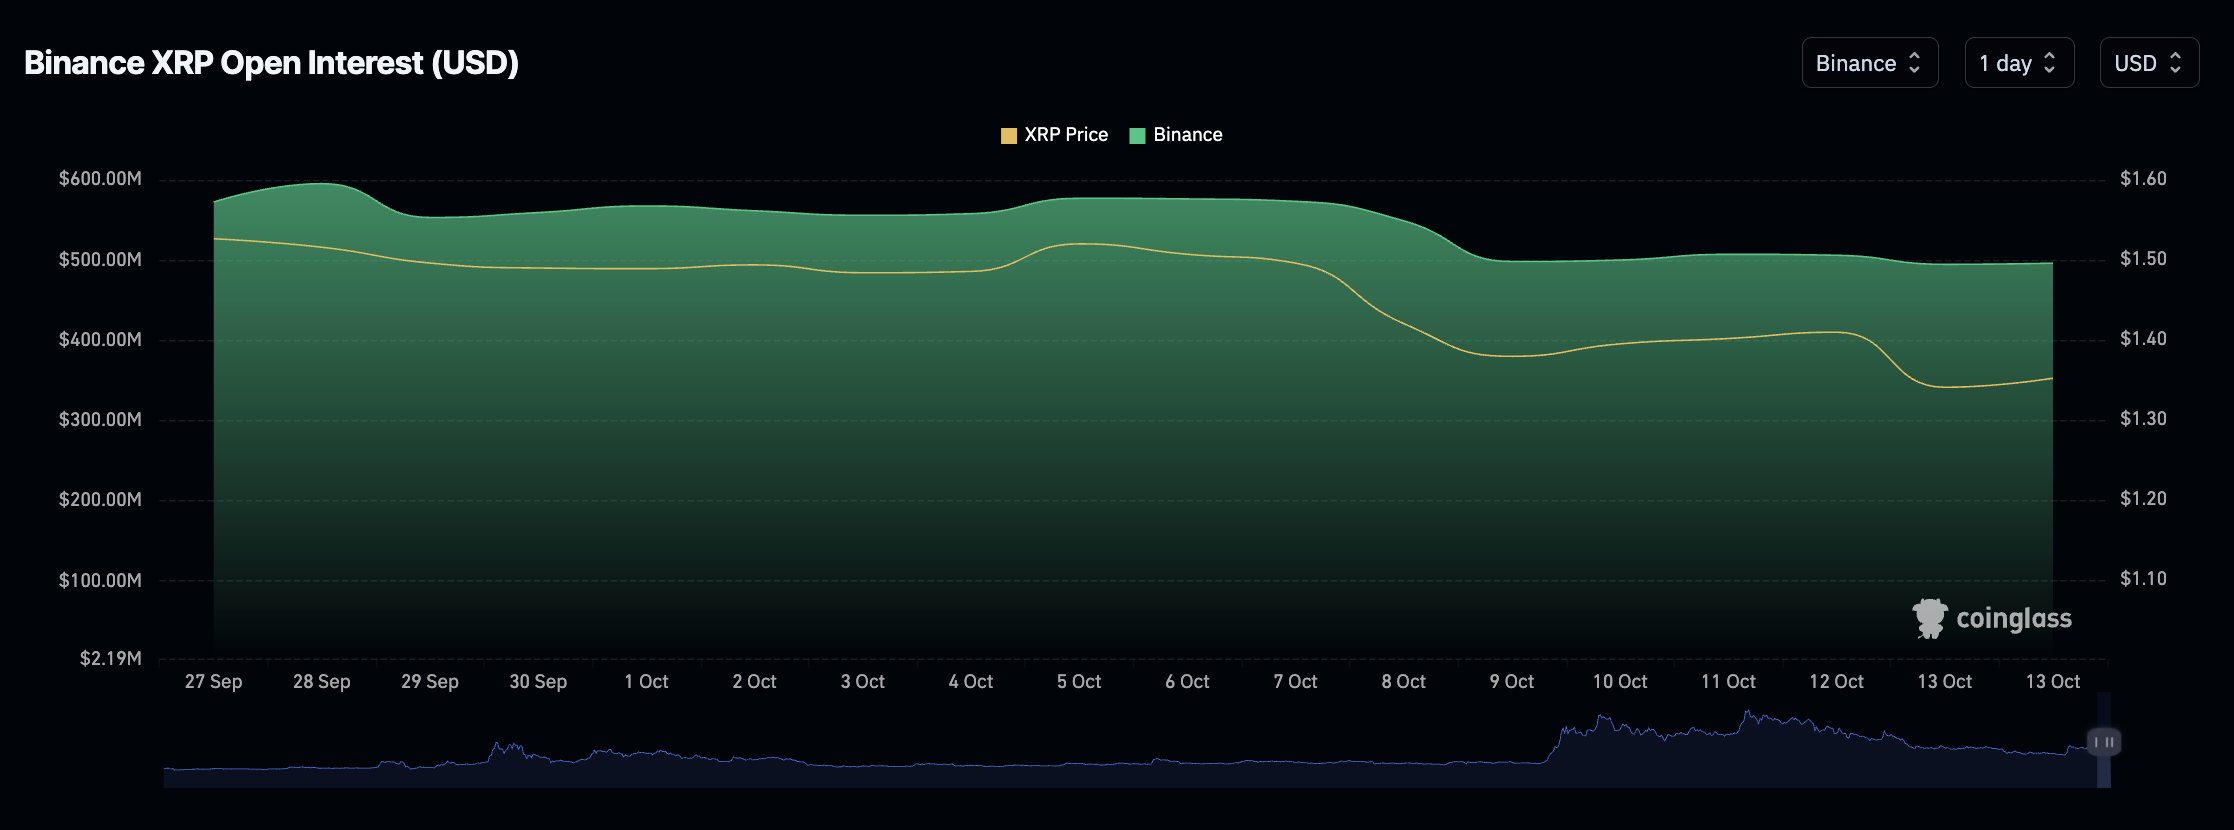Viewport: 2234px width, 830px height.
Task: Click the 29 Sep date label
Action: tap(430, 682)
